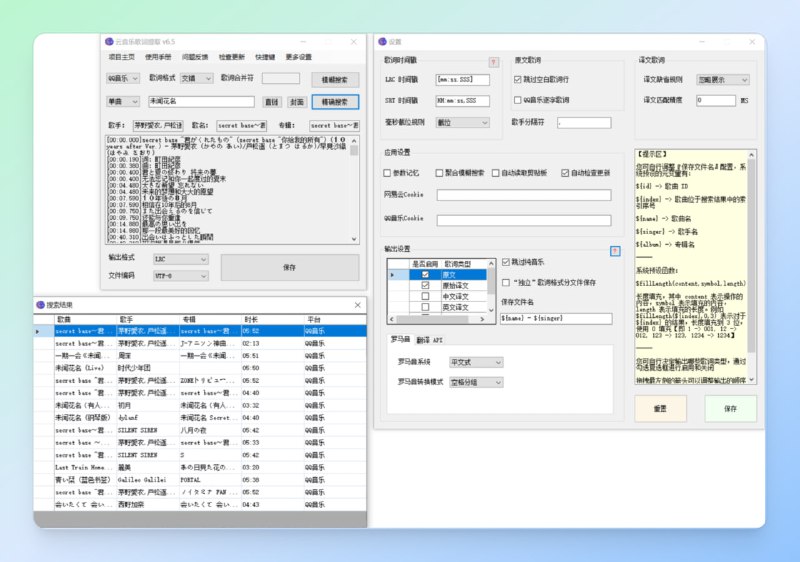Enable the 参数记忆 checkbox

[x=389, y=173]
